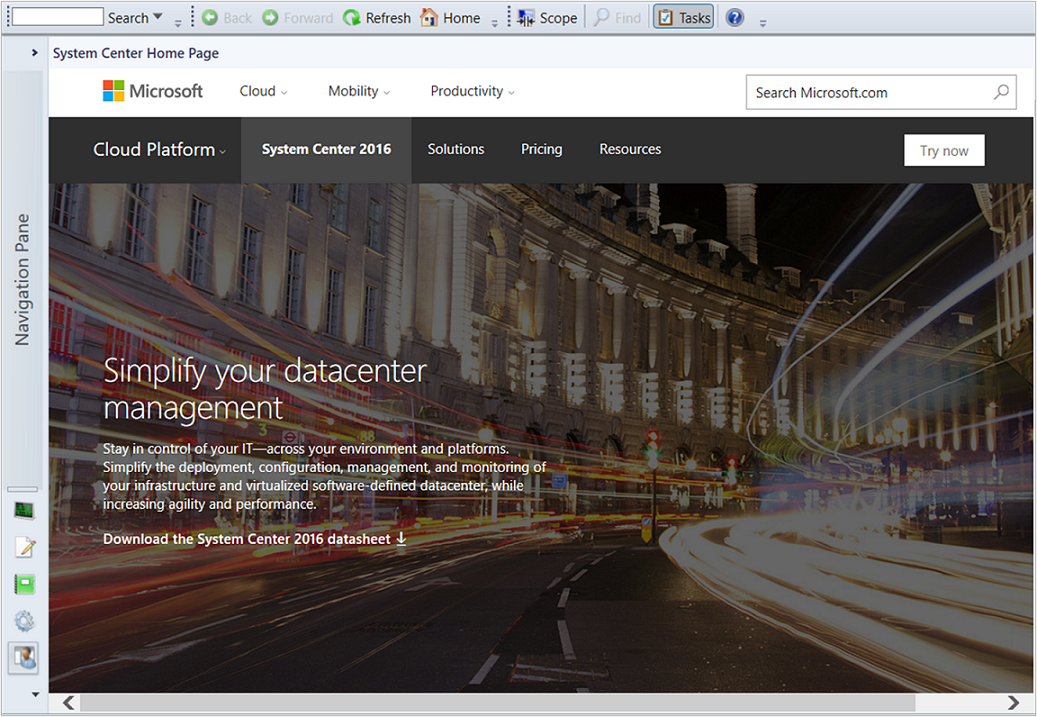1037x717 pixels.
Task: Expand the Cloud Platform dropdown
Action: coord(159,149)
